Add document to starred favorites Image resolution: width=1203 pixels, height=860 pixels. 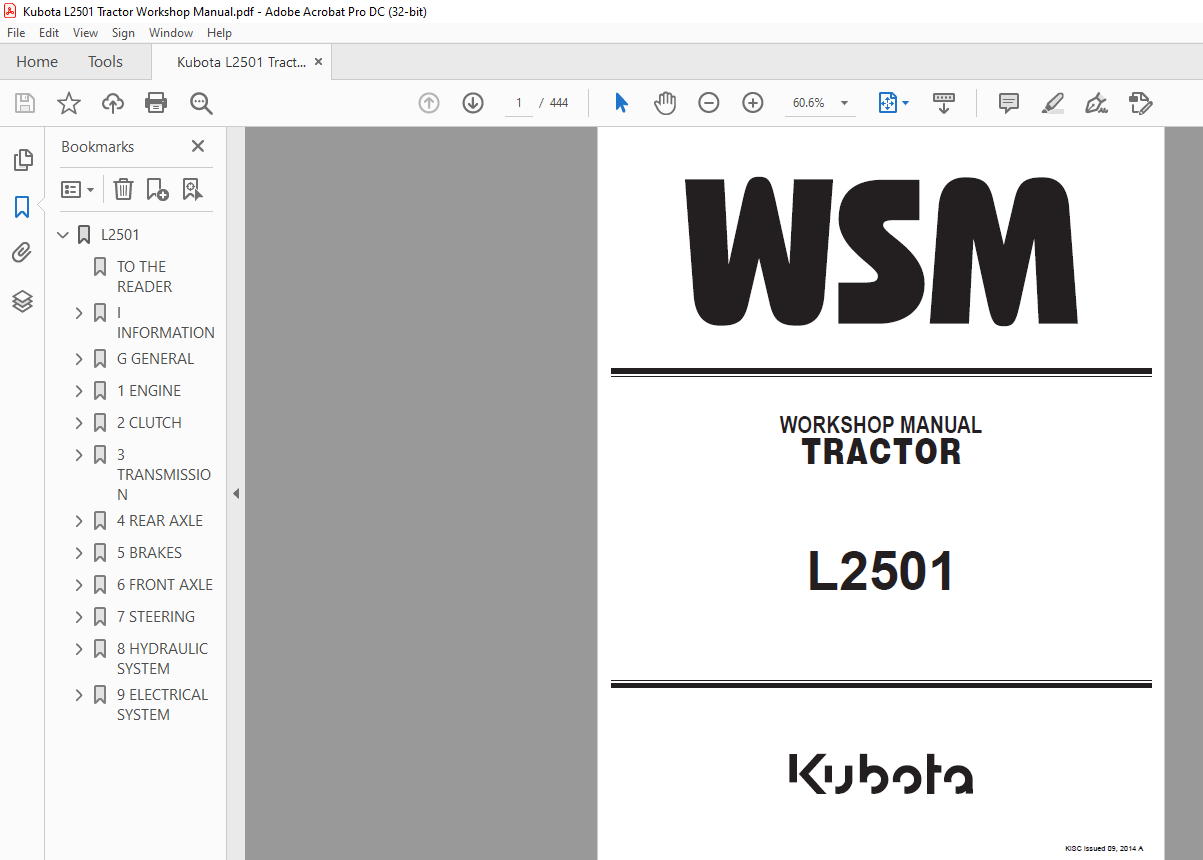pos(68,103)
